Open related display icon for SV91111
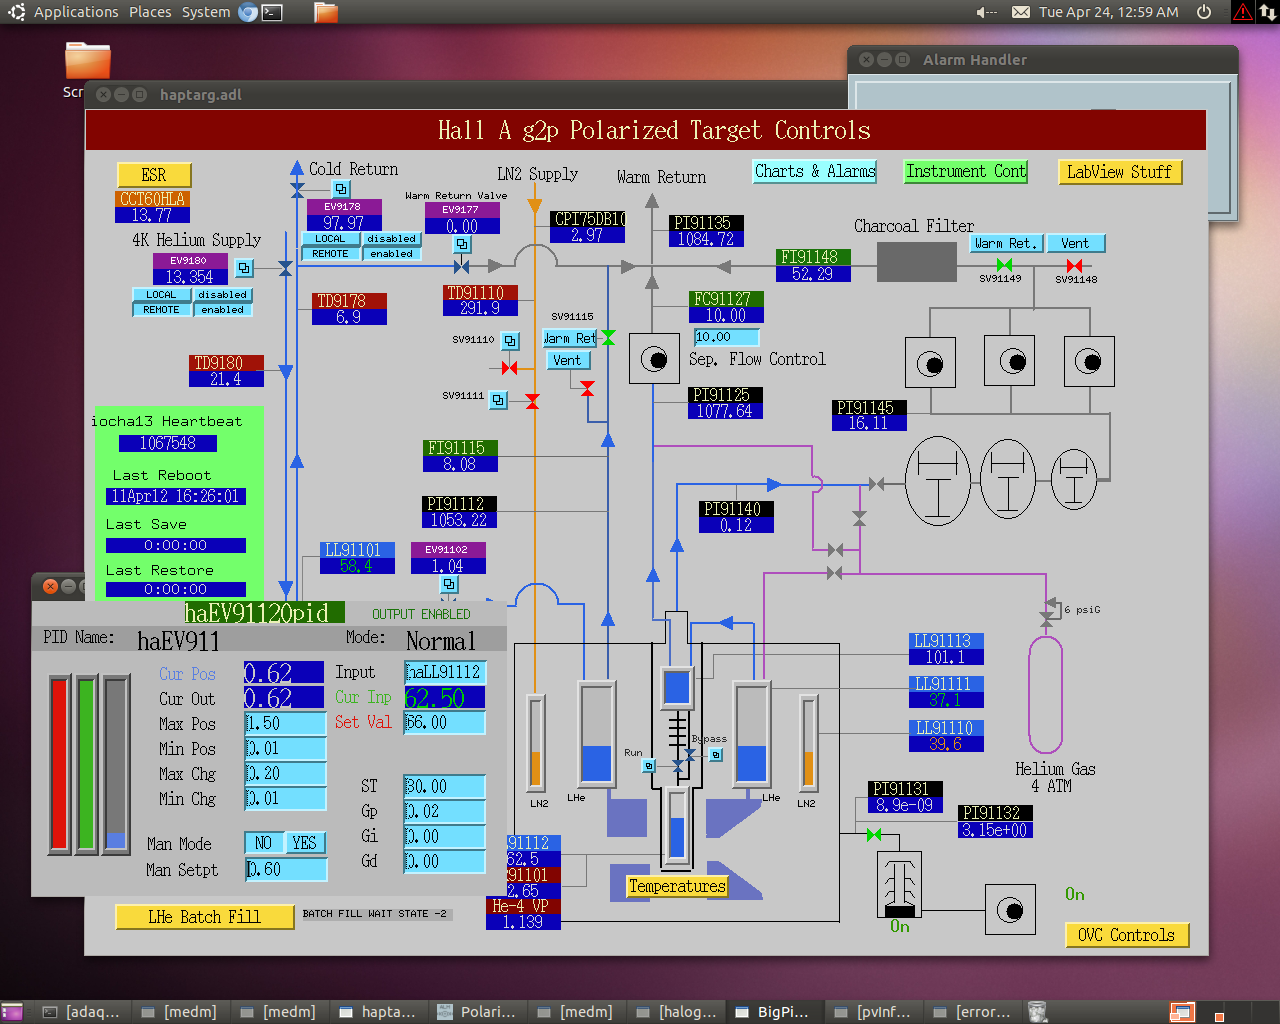Screen dimensions: 1280x1024 (x=498, y=400)
